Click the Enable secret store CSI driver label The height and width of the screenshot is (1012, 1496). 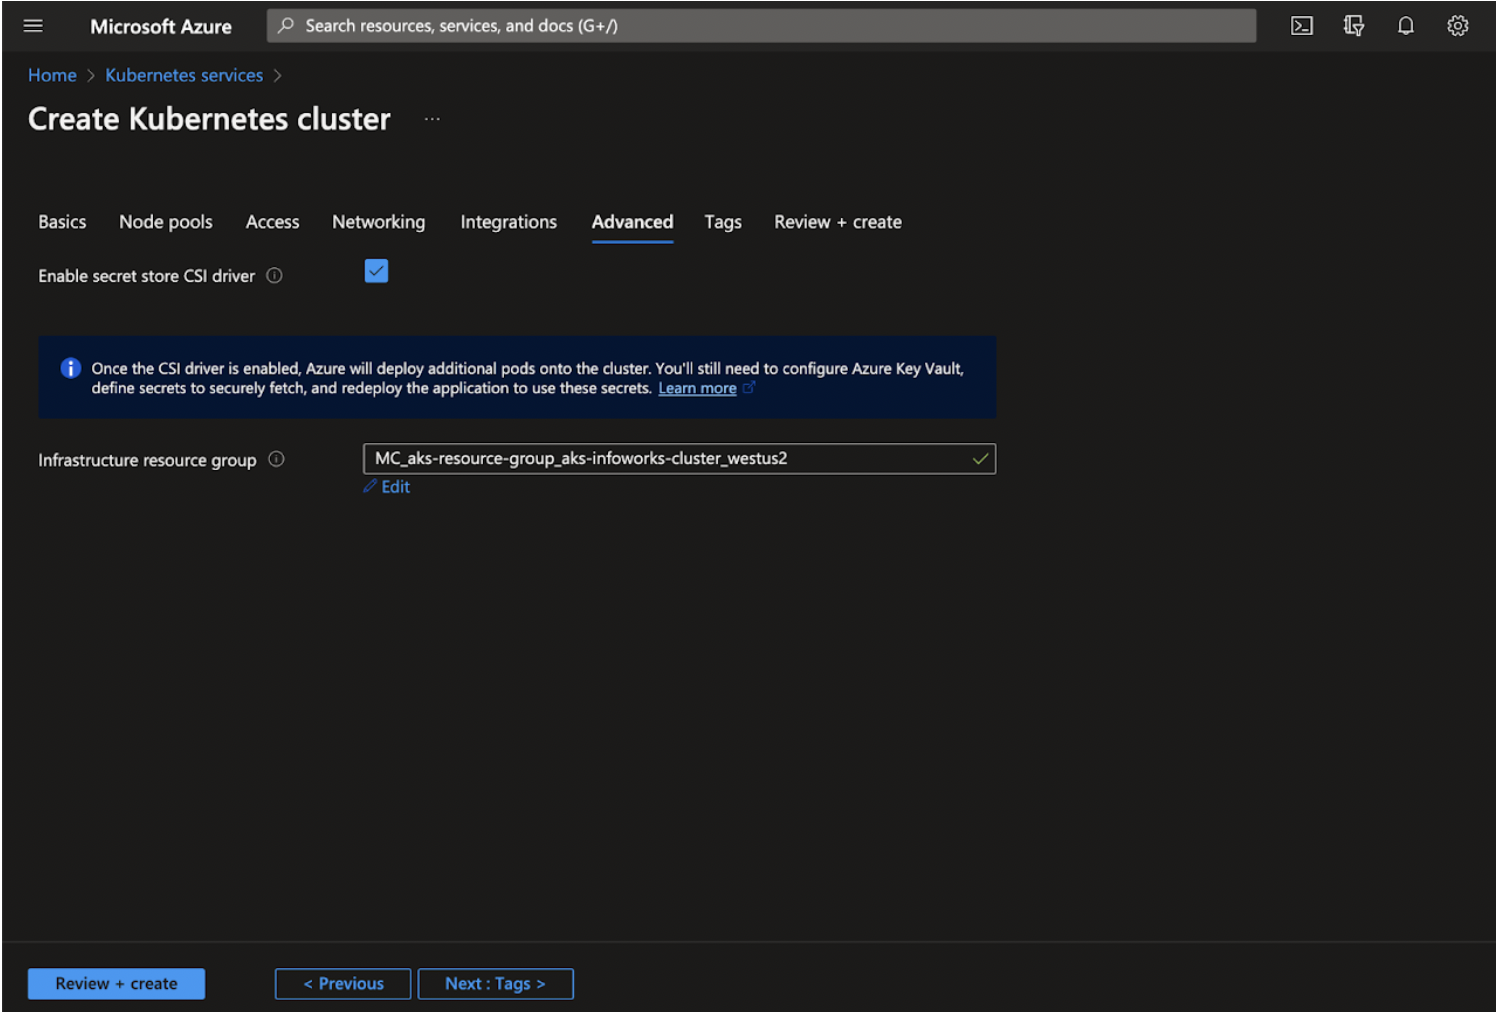tap(146, 276)
